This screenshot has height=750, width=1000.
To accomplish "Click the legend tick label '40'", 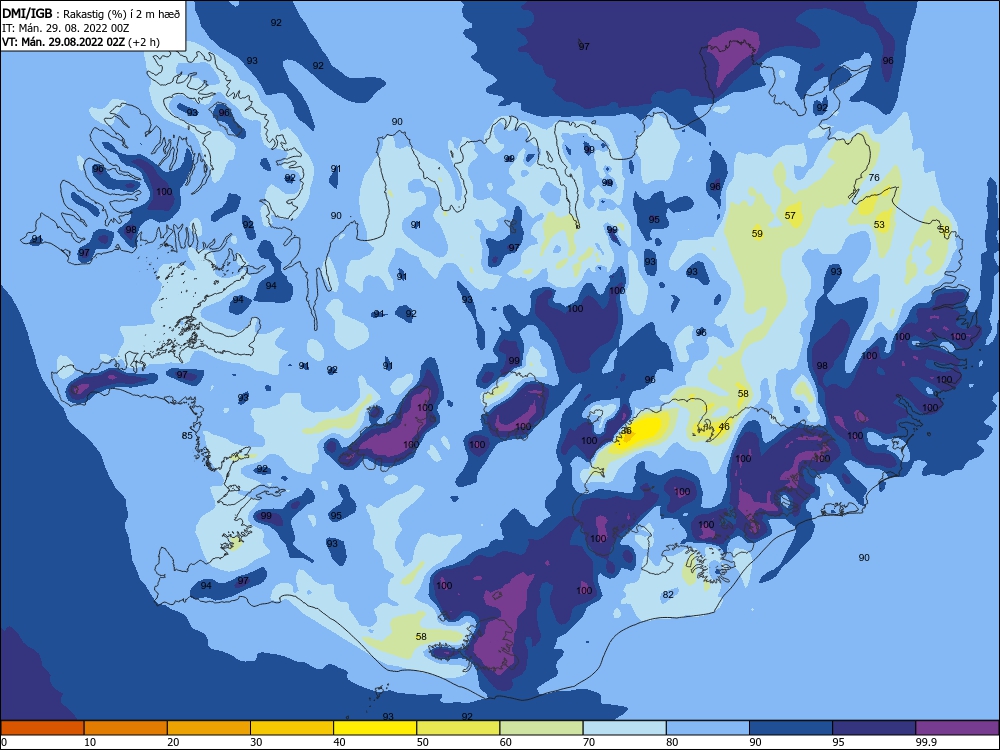I will [340, 742].
